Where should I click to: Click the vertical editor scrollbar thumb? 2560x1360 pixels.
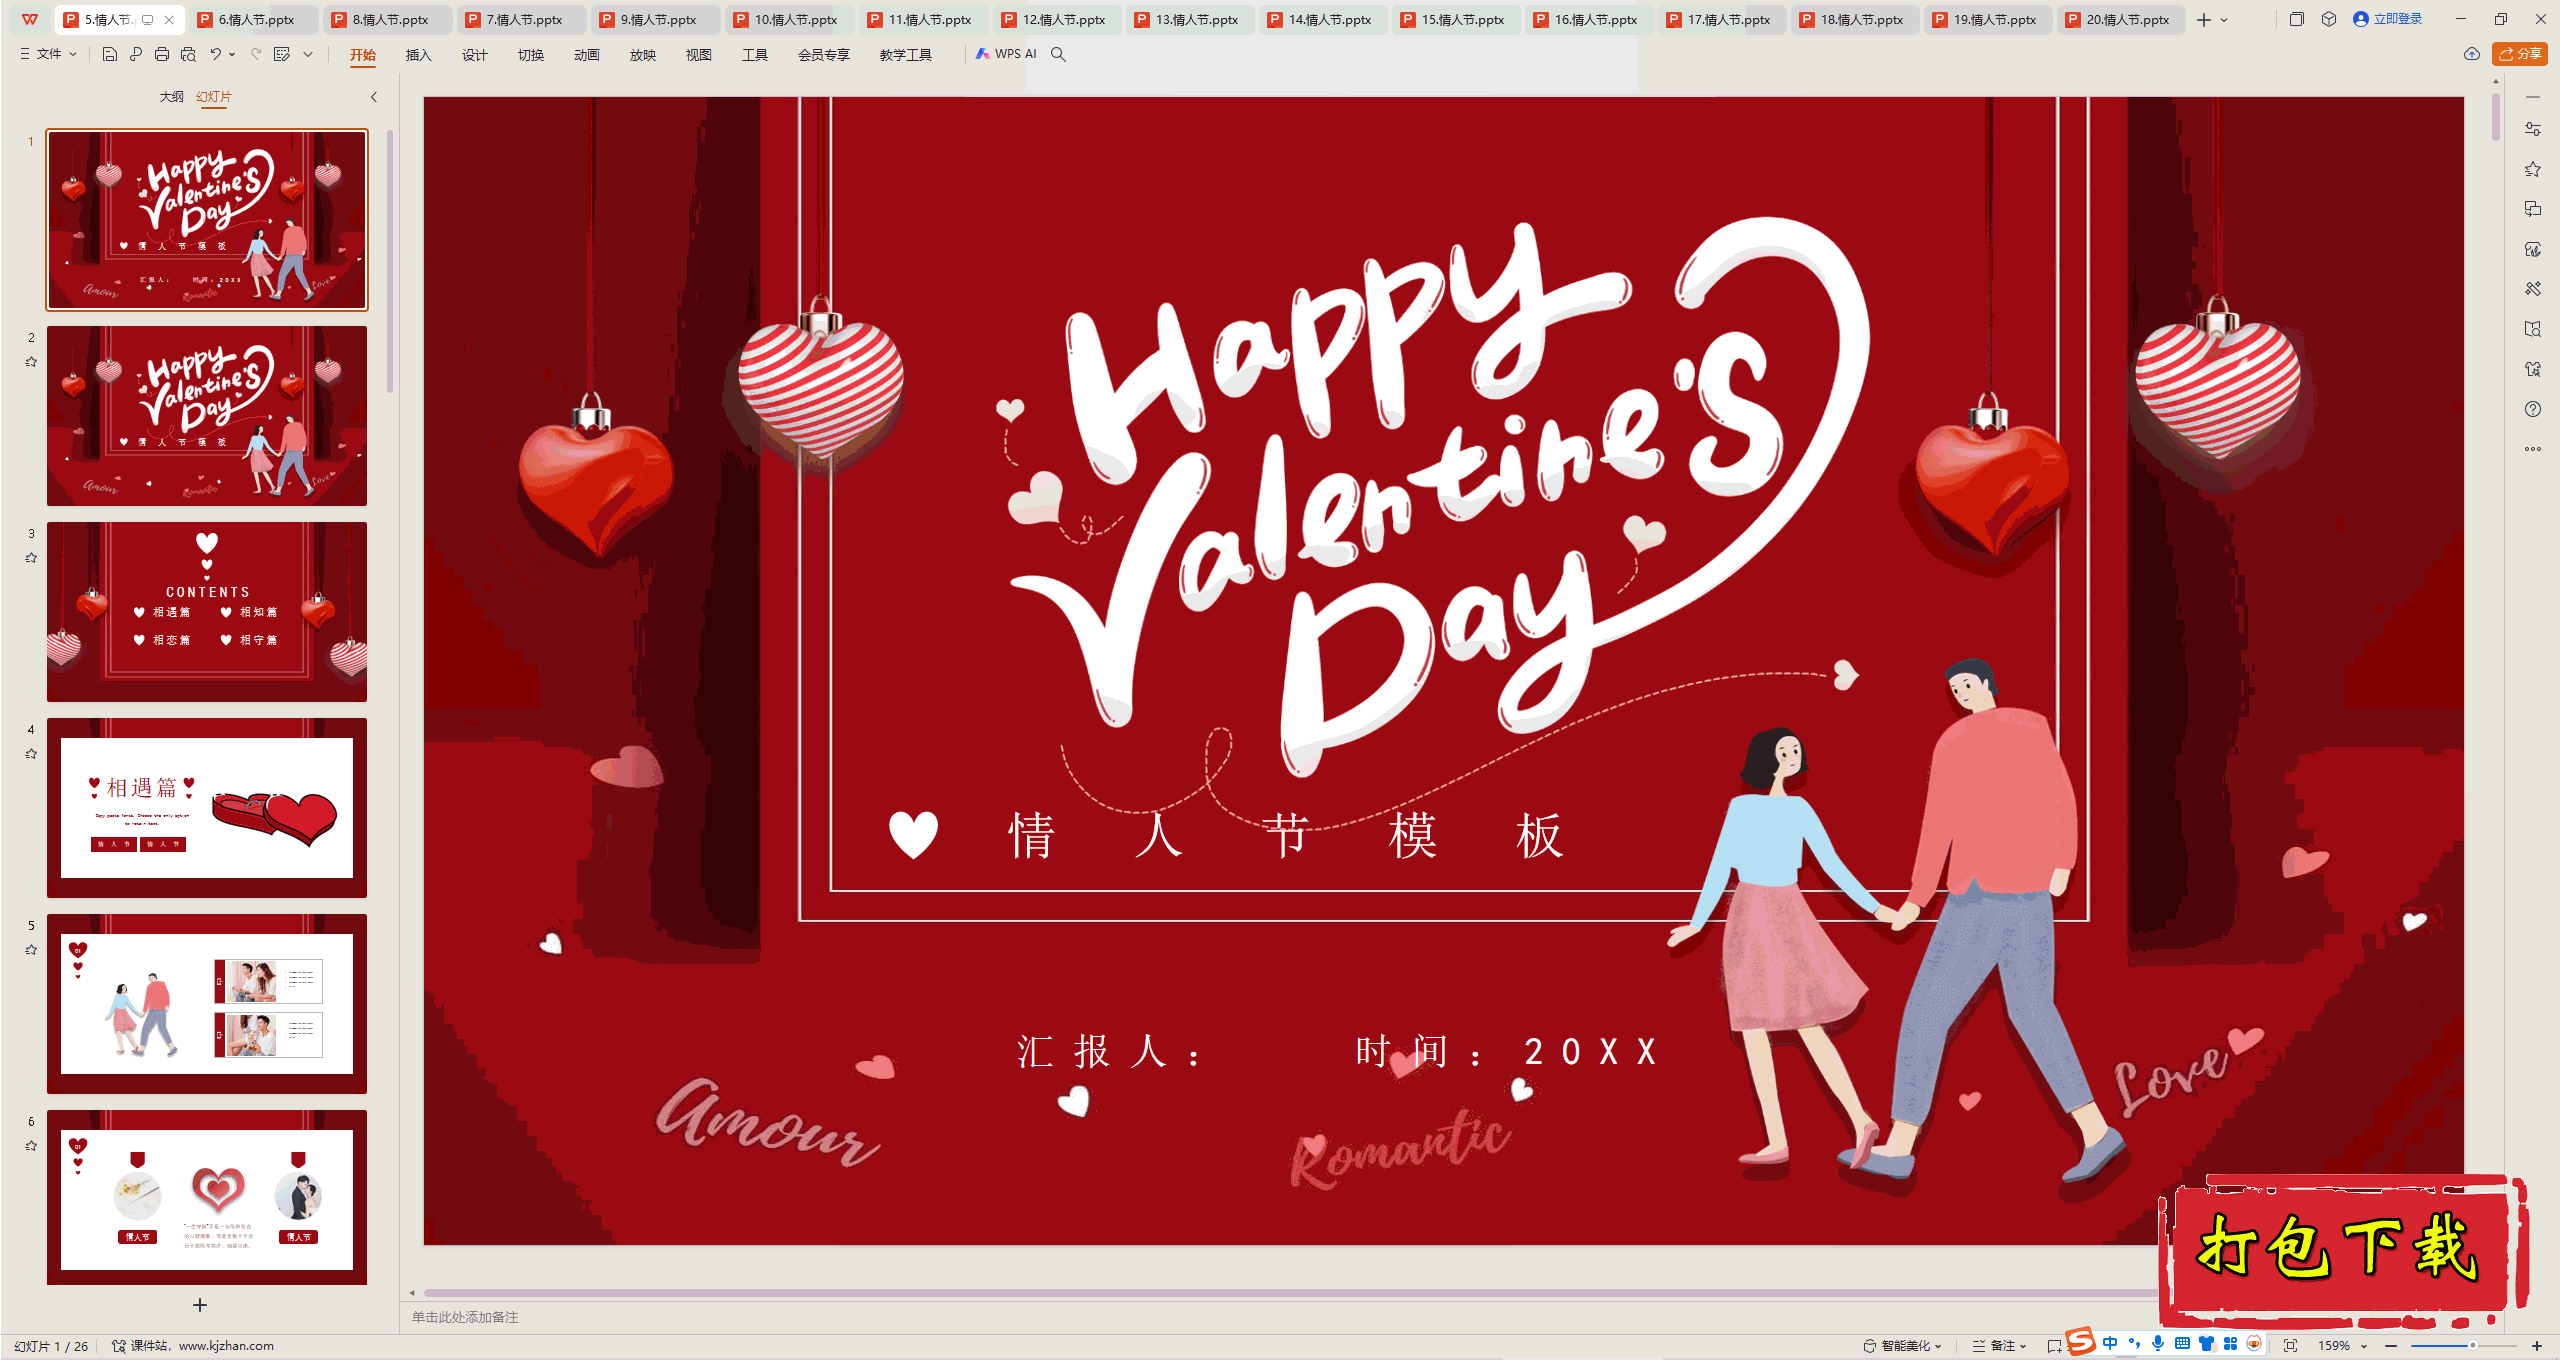[2496, 118]
